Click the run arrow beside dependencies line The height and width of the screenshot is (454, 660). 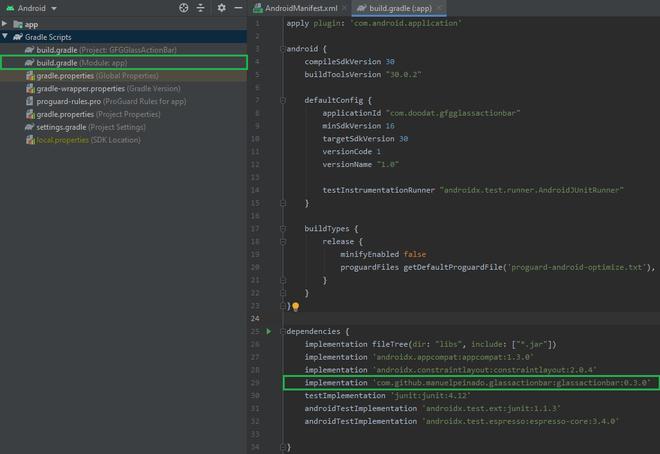click(x=268, y=331)
